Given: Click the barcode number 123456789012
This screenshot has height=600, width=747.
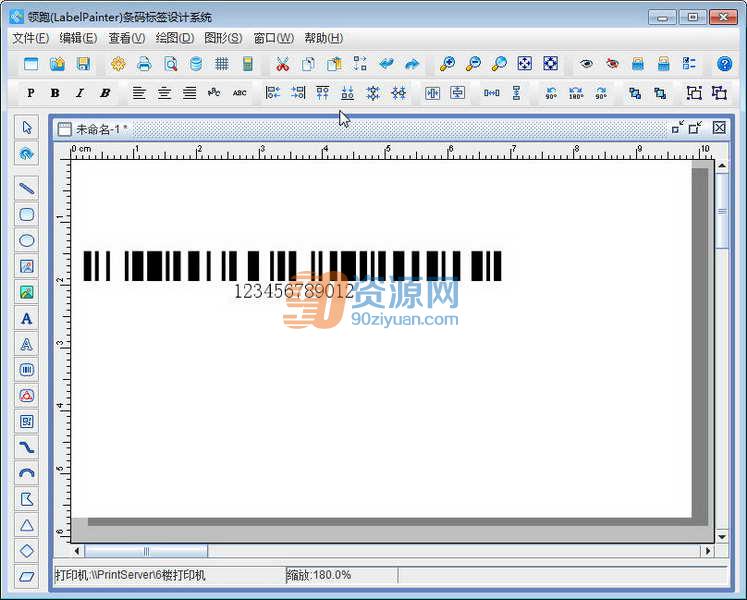Looking at the screenshot, I should click(x=294, y=291).
